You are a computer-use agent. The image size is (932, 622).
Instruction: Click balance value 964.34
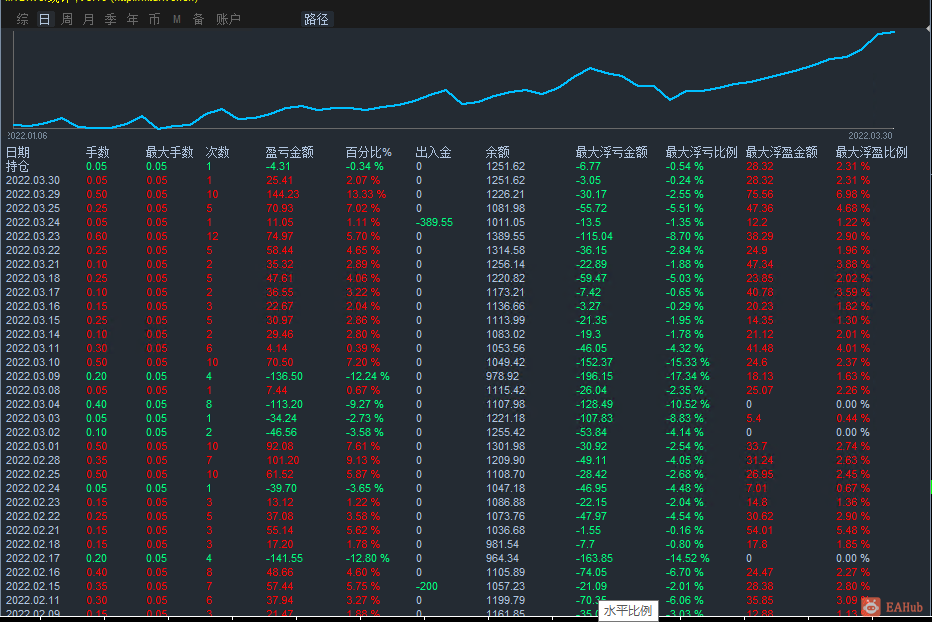[503, 558]
